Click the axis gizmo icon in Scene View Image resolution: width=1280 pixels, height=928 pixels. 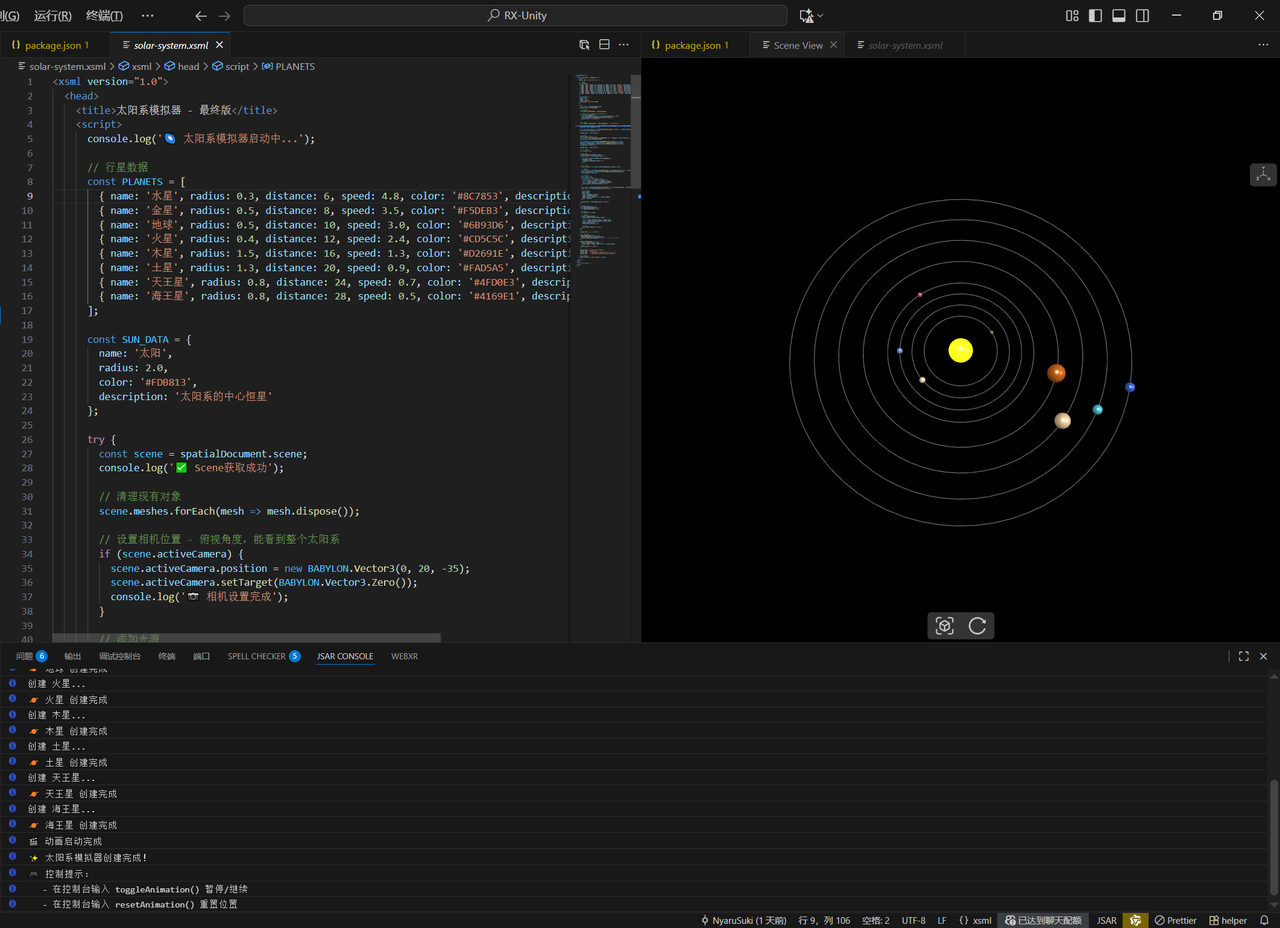point(1263,174)
